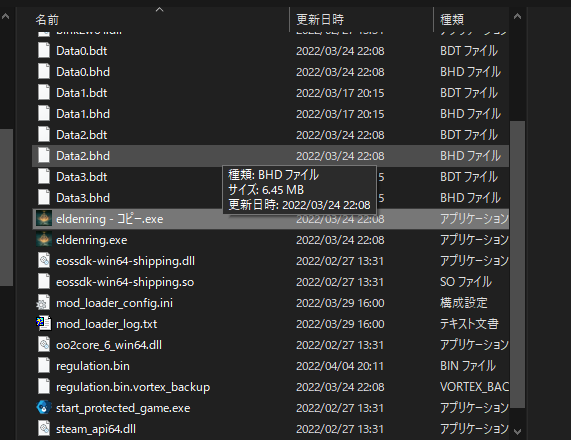571x440 pixels.
Task: Select the file name mod_loader_log.txt
Action: click(x=106, y=324)
